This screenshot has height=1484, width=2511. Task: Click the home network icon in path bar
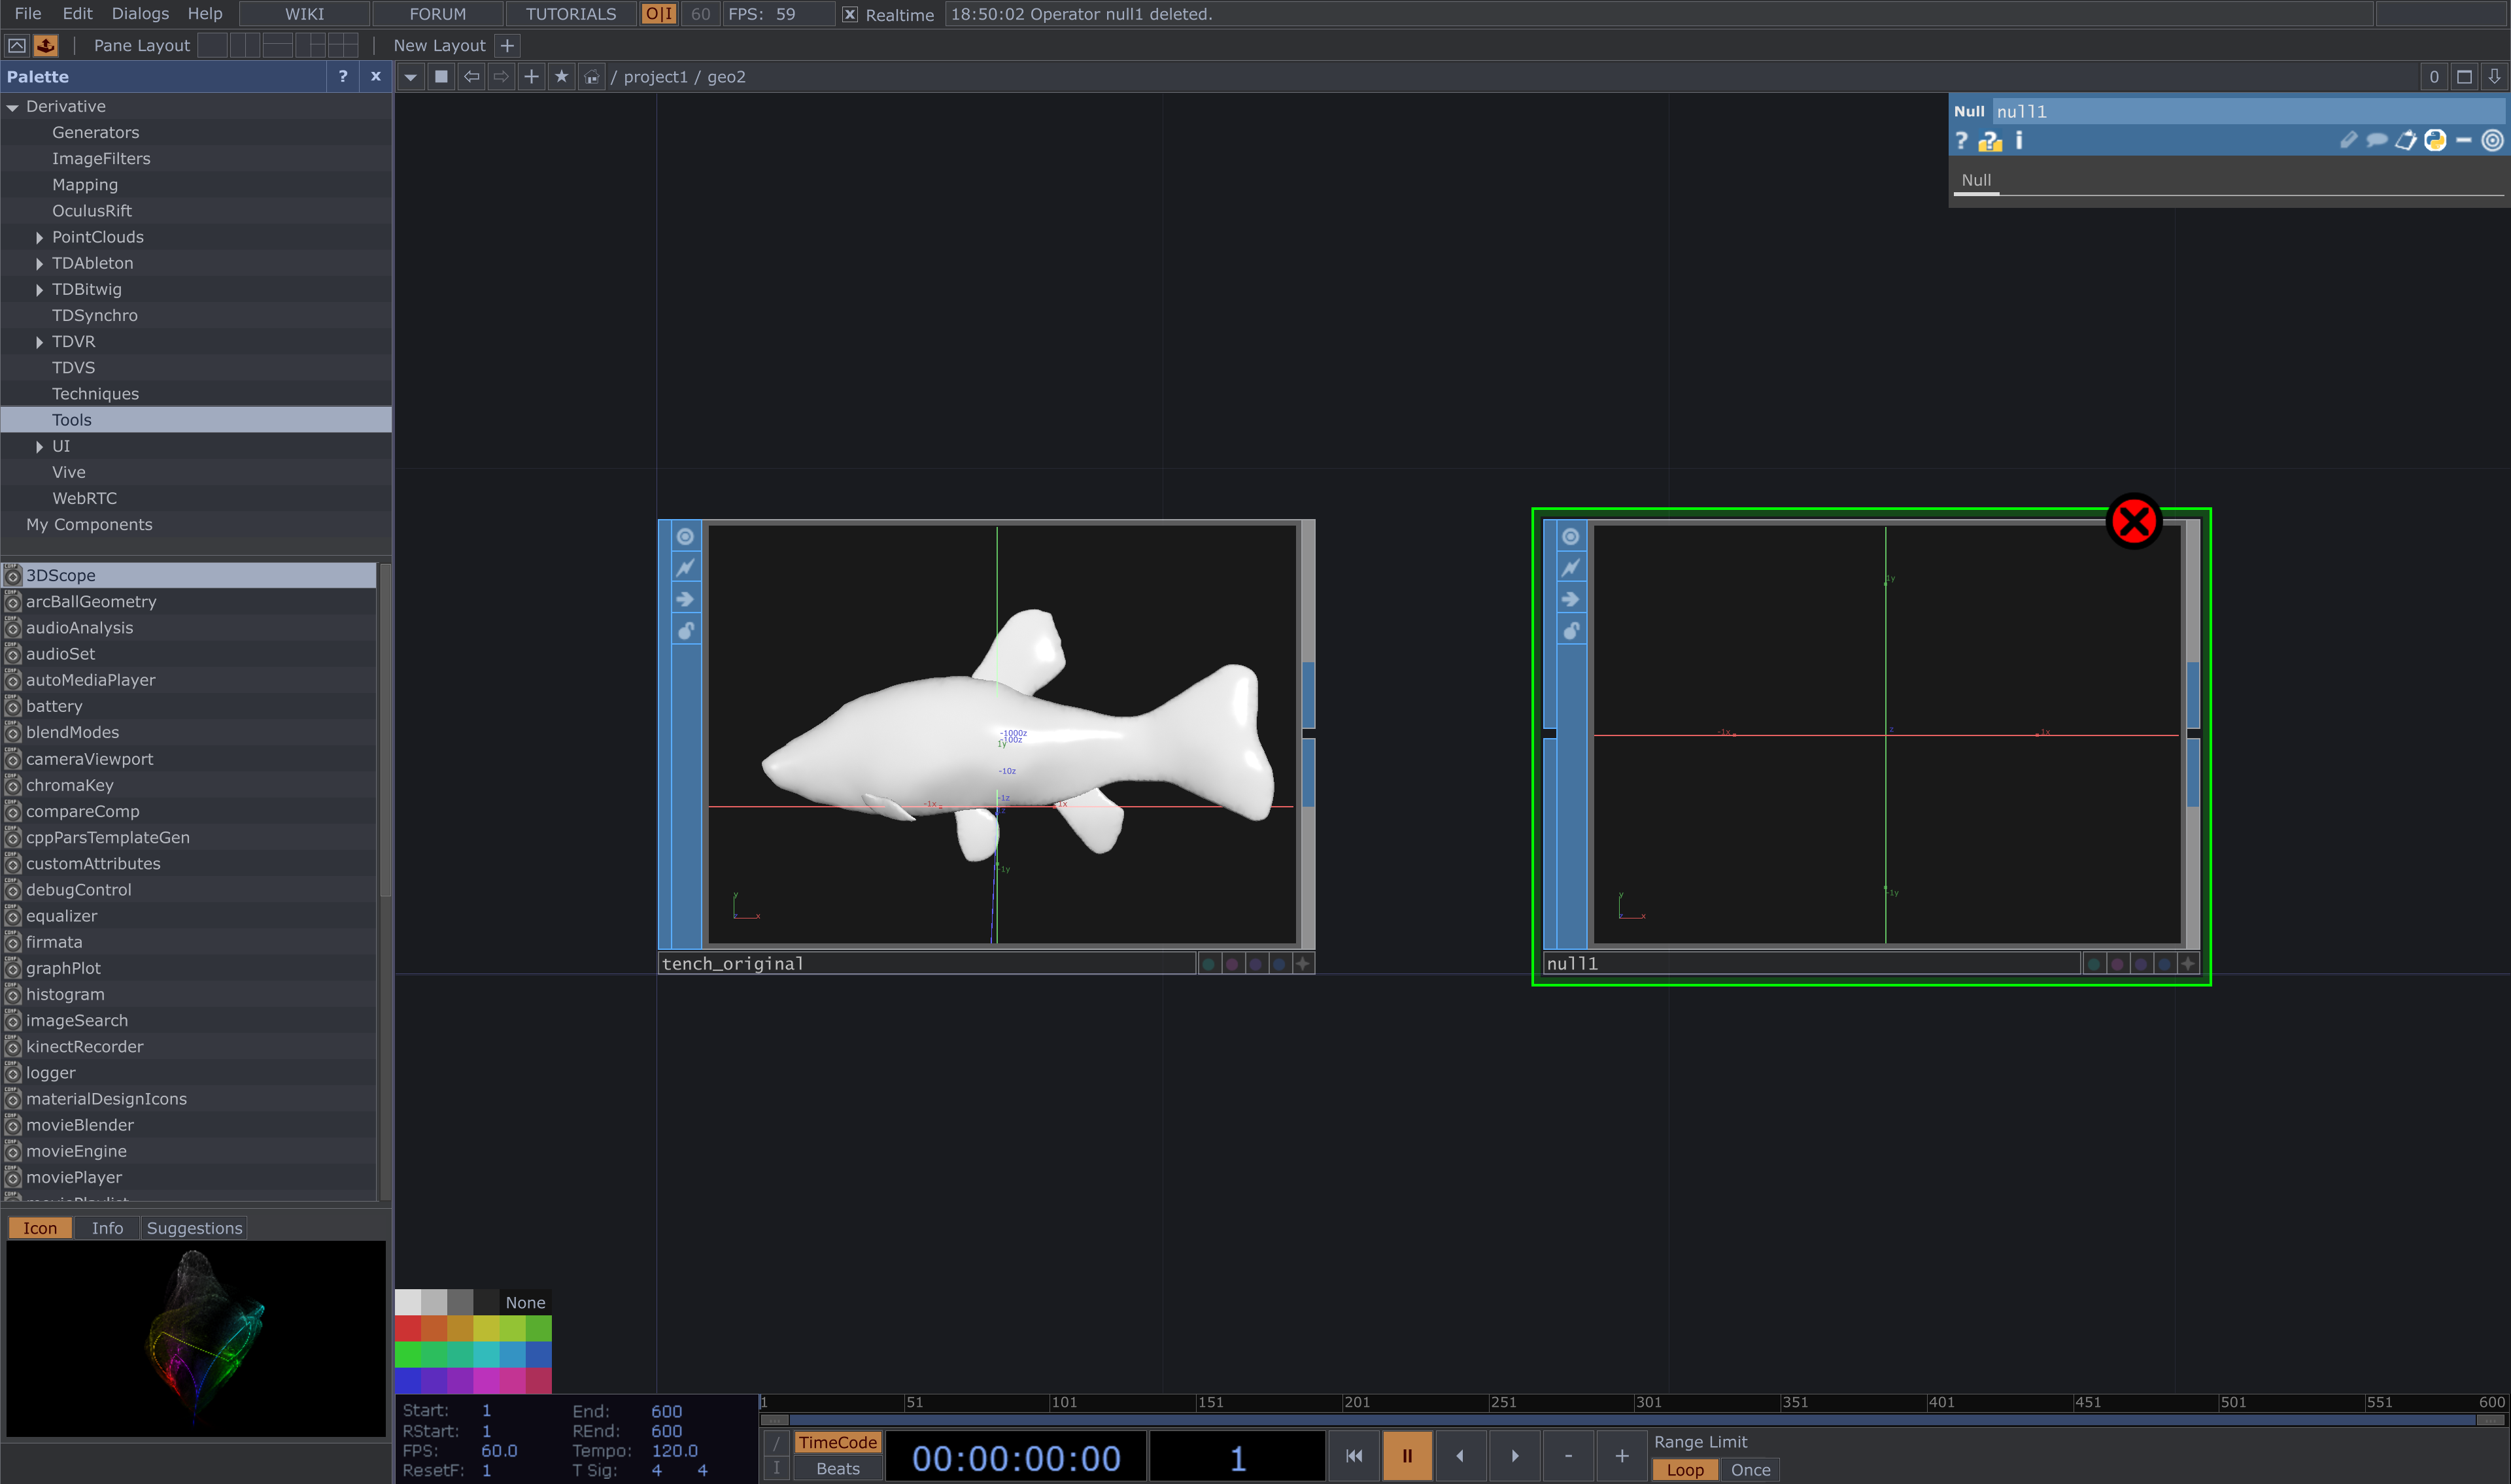(x=592, y=77)
